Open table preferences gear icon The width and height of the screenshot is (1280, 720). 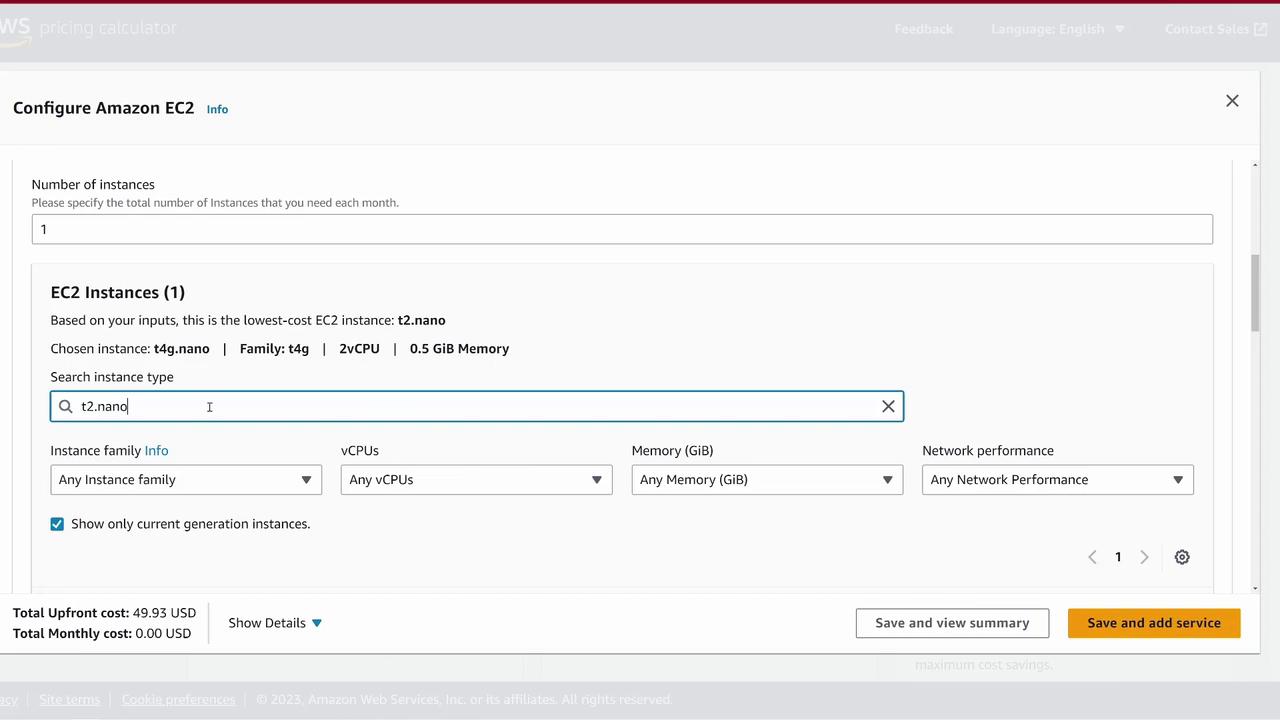[x=1182, y=557]
